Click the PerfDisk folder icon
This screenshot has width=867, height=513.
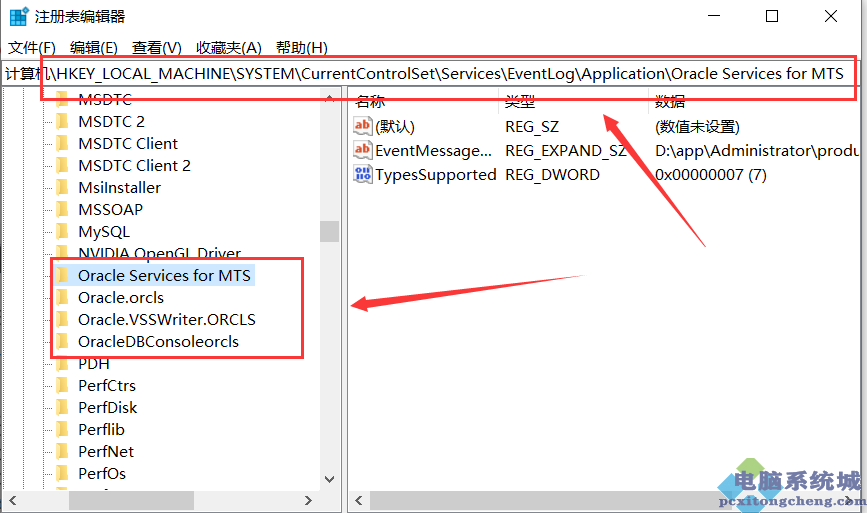(62, 407)
